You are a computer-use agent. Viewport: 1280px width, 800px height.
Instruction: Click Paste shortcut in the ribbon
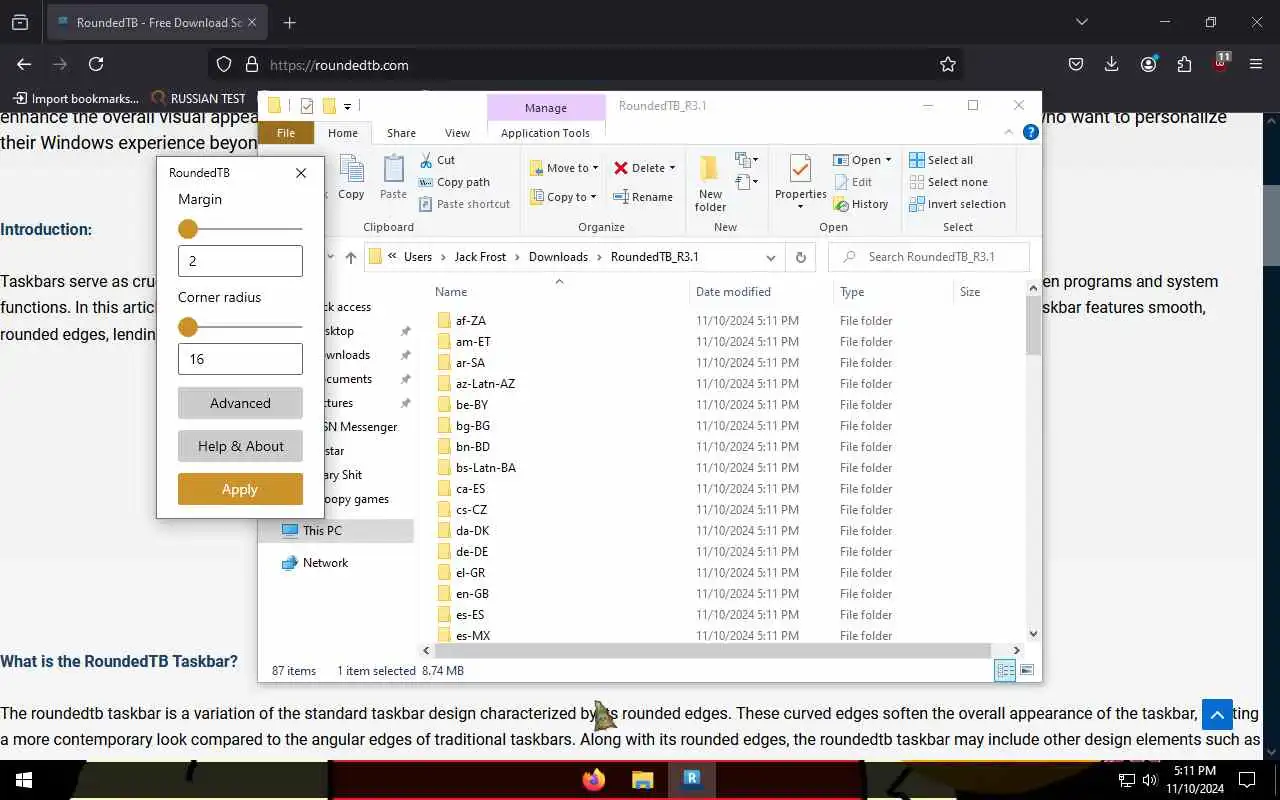464,204
